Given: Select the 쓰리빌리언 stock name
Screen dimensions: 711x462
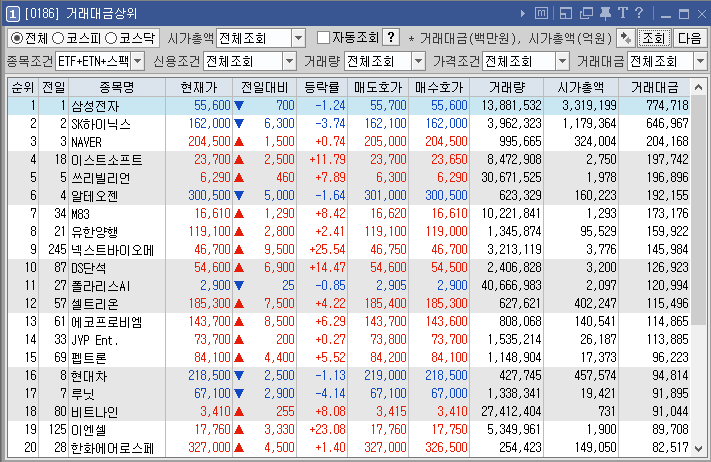Looking at the screenshot, I should [x=101, y=178].
